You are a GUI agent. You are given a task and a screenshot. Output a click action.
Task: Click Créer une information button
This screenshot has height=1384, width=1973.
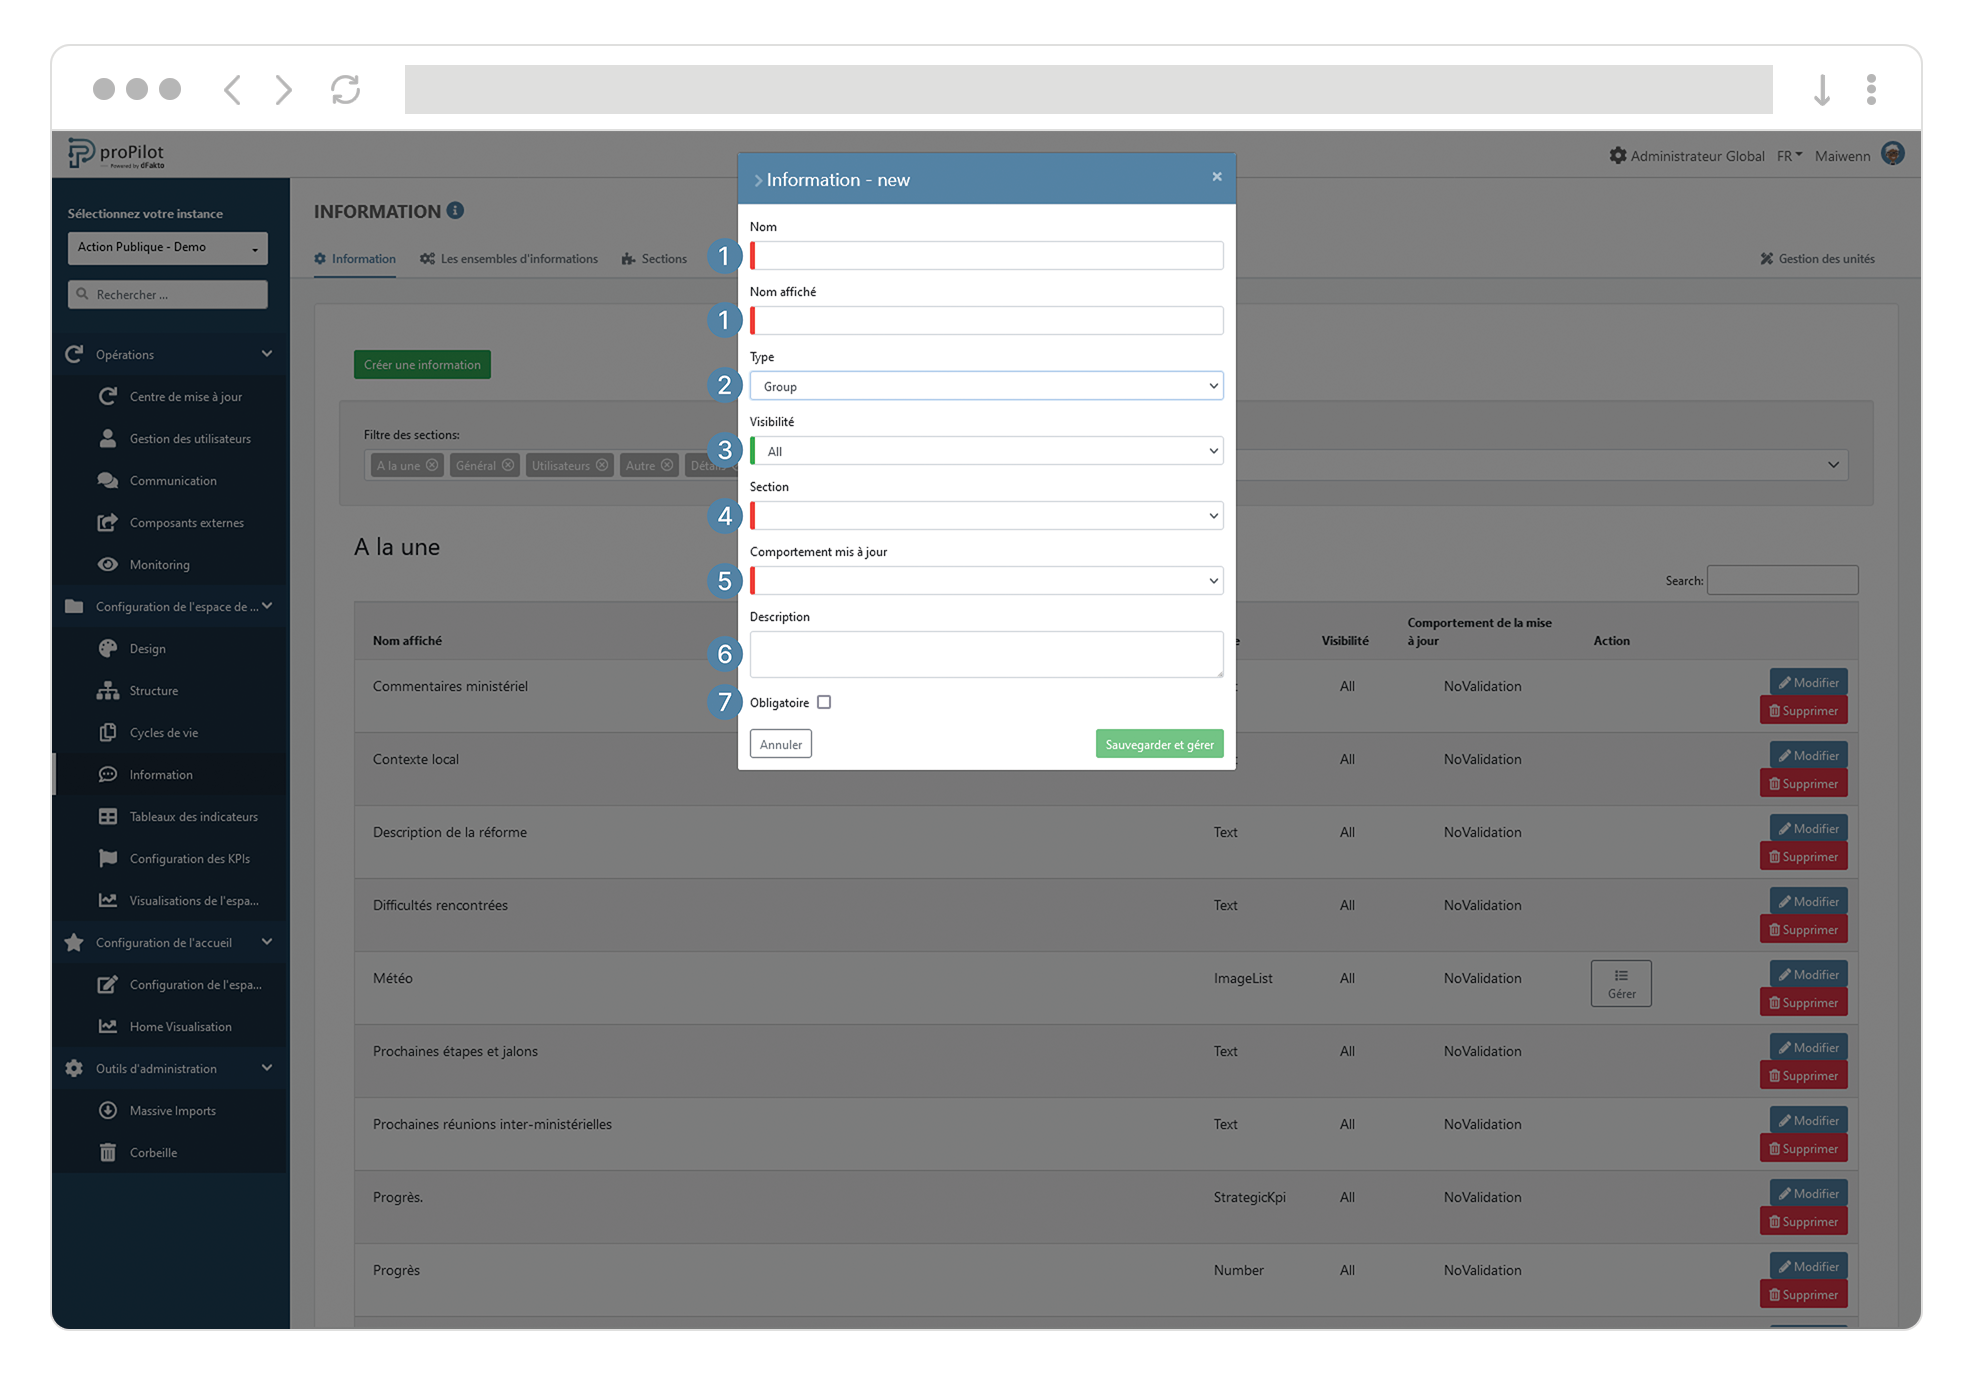421,364
